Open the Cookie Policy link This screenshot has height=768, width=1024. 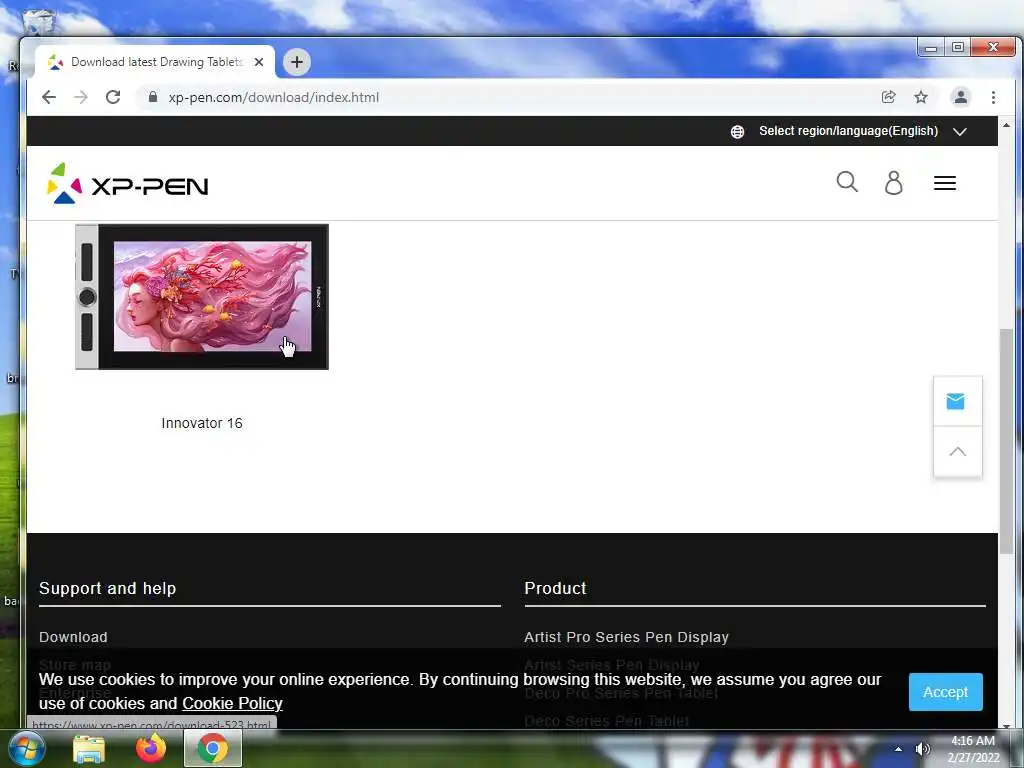click(232, 703)
